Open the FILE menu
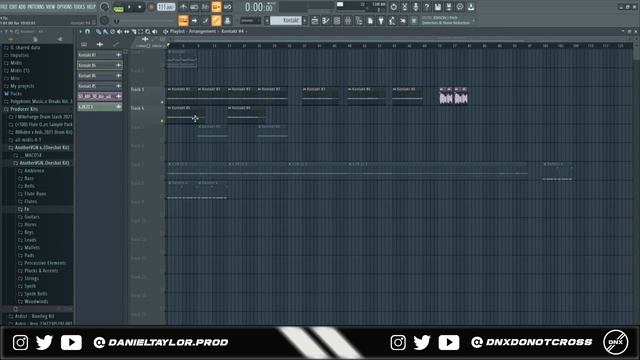The height and width of the screenshot is (360, 640). tap(4, 7)
